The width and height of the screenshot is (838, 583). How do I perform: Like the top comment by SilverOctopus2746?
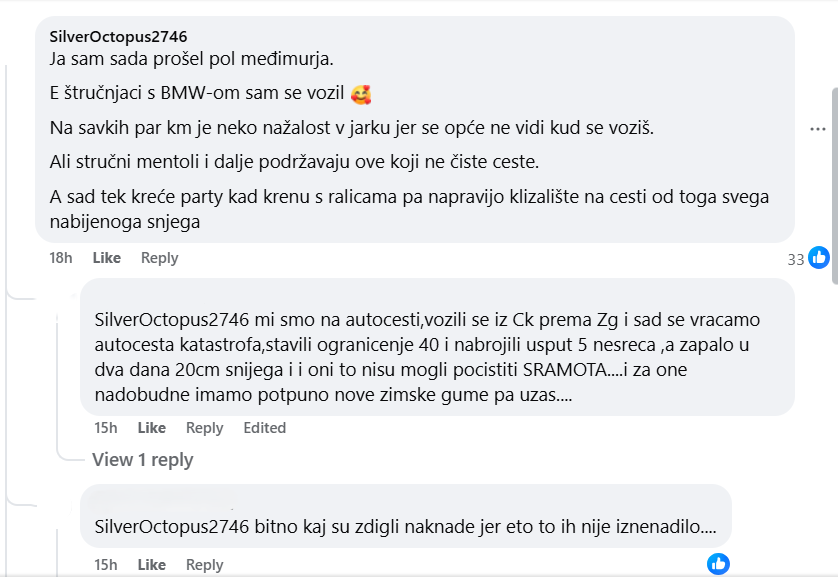click(x=104, y=257)
